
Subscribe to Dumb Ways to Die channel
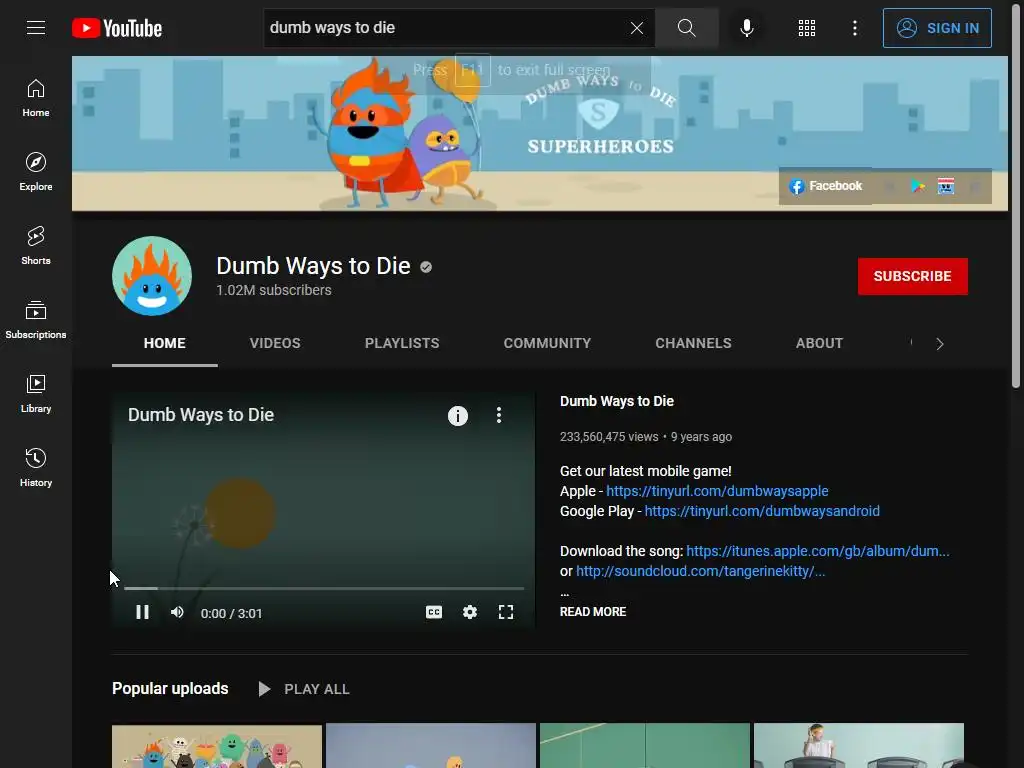(912, 276)
